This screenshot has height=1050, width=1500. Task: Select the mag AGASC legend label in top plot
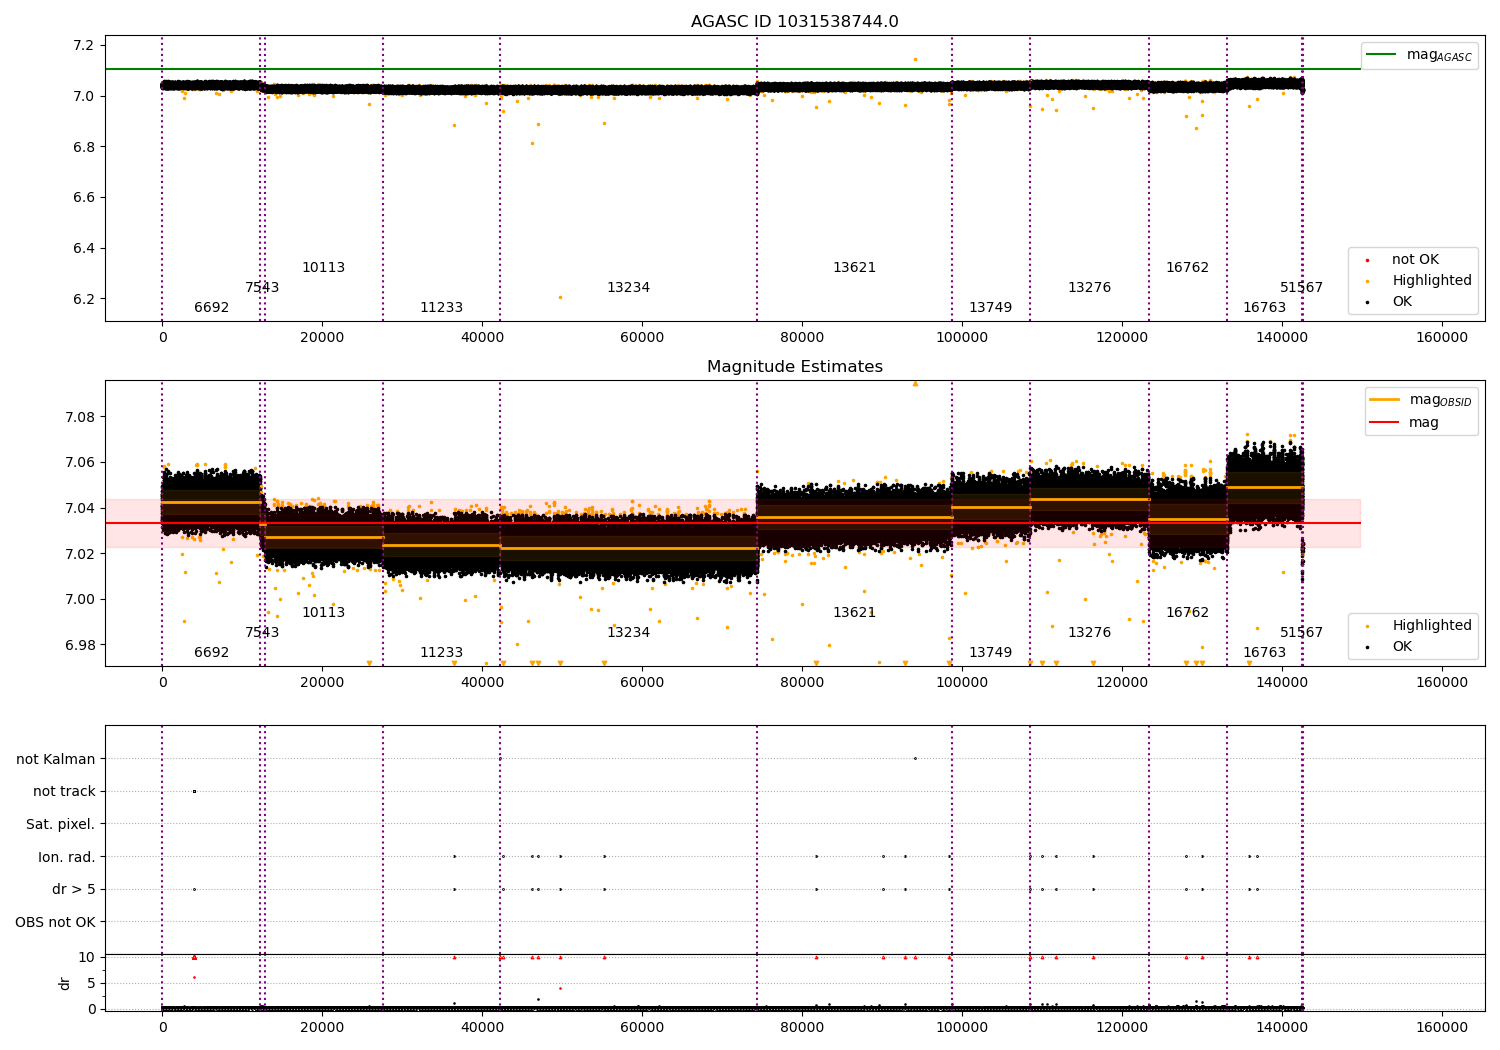coord(1439,55)
